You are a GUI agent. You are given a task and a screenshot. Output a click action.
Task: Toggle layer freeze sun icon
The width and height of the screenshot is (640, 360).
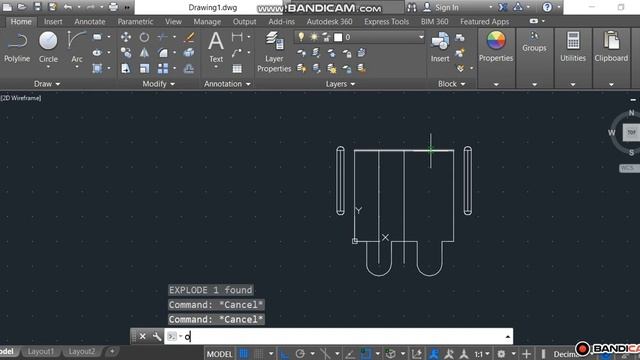314,37
